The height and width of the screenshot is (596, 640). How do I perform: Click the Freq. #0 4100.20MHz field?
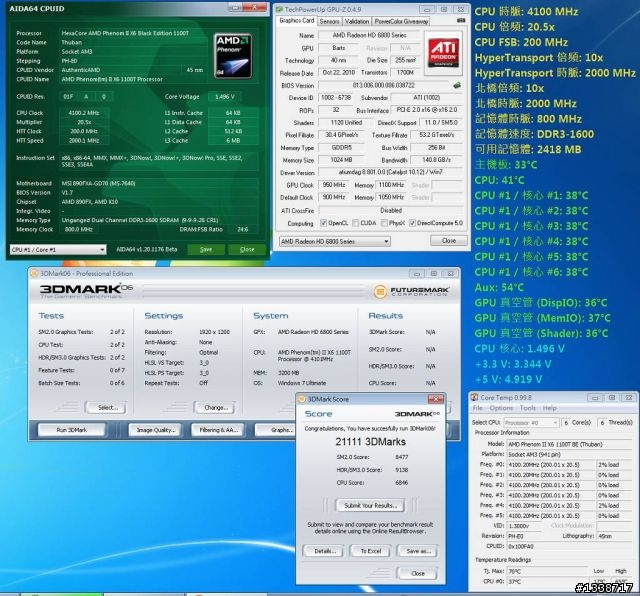(550, 464)
